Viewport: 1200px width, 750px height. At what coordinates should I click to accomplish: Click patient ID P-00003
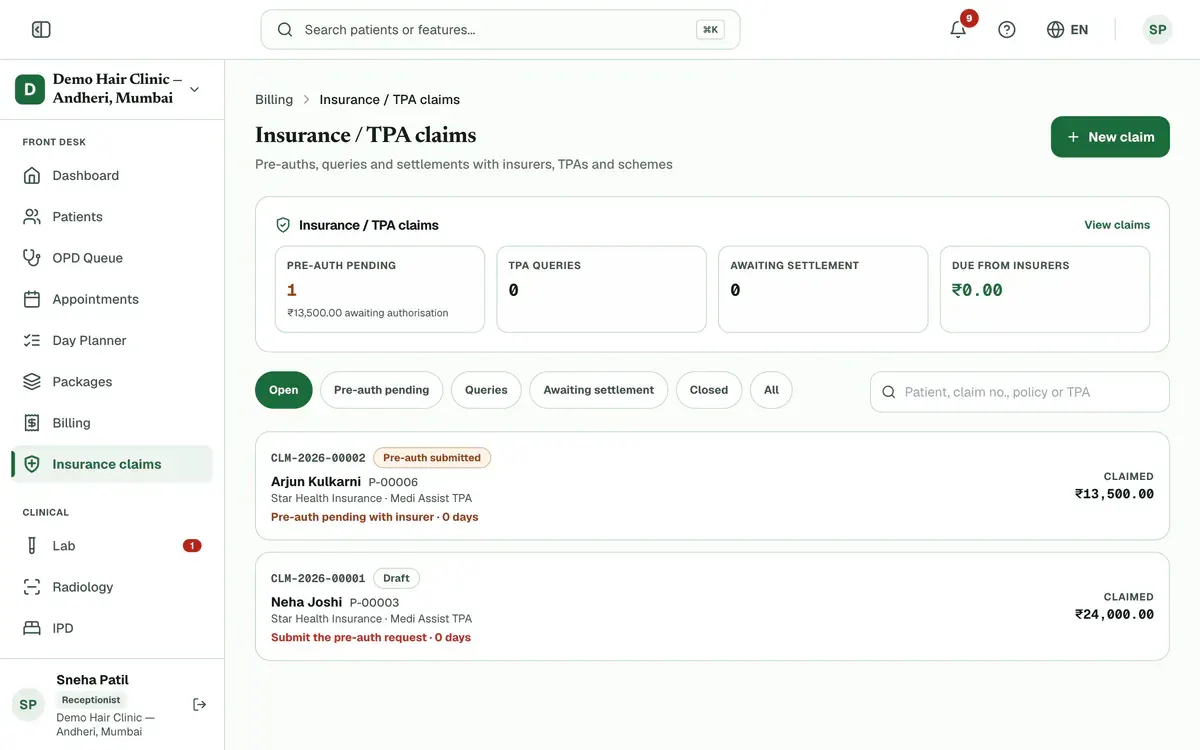374,602
